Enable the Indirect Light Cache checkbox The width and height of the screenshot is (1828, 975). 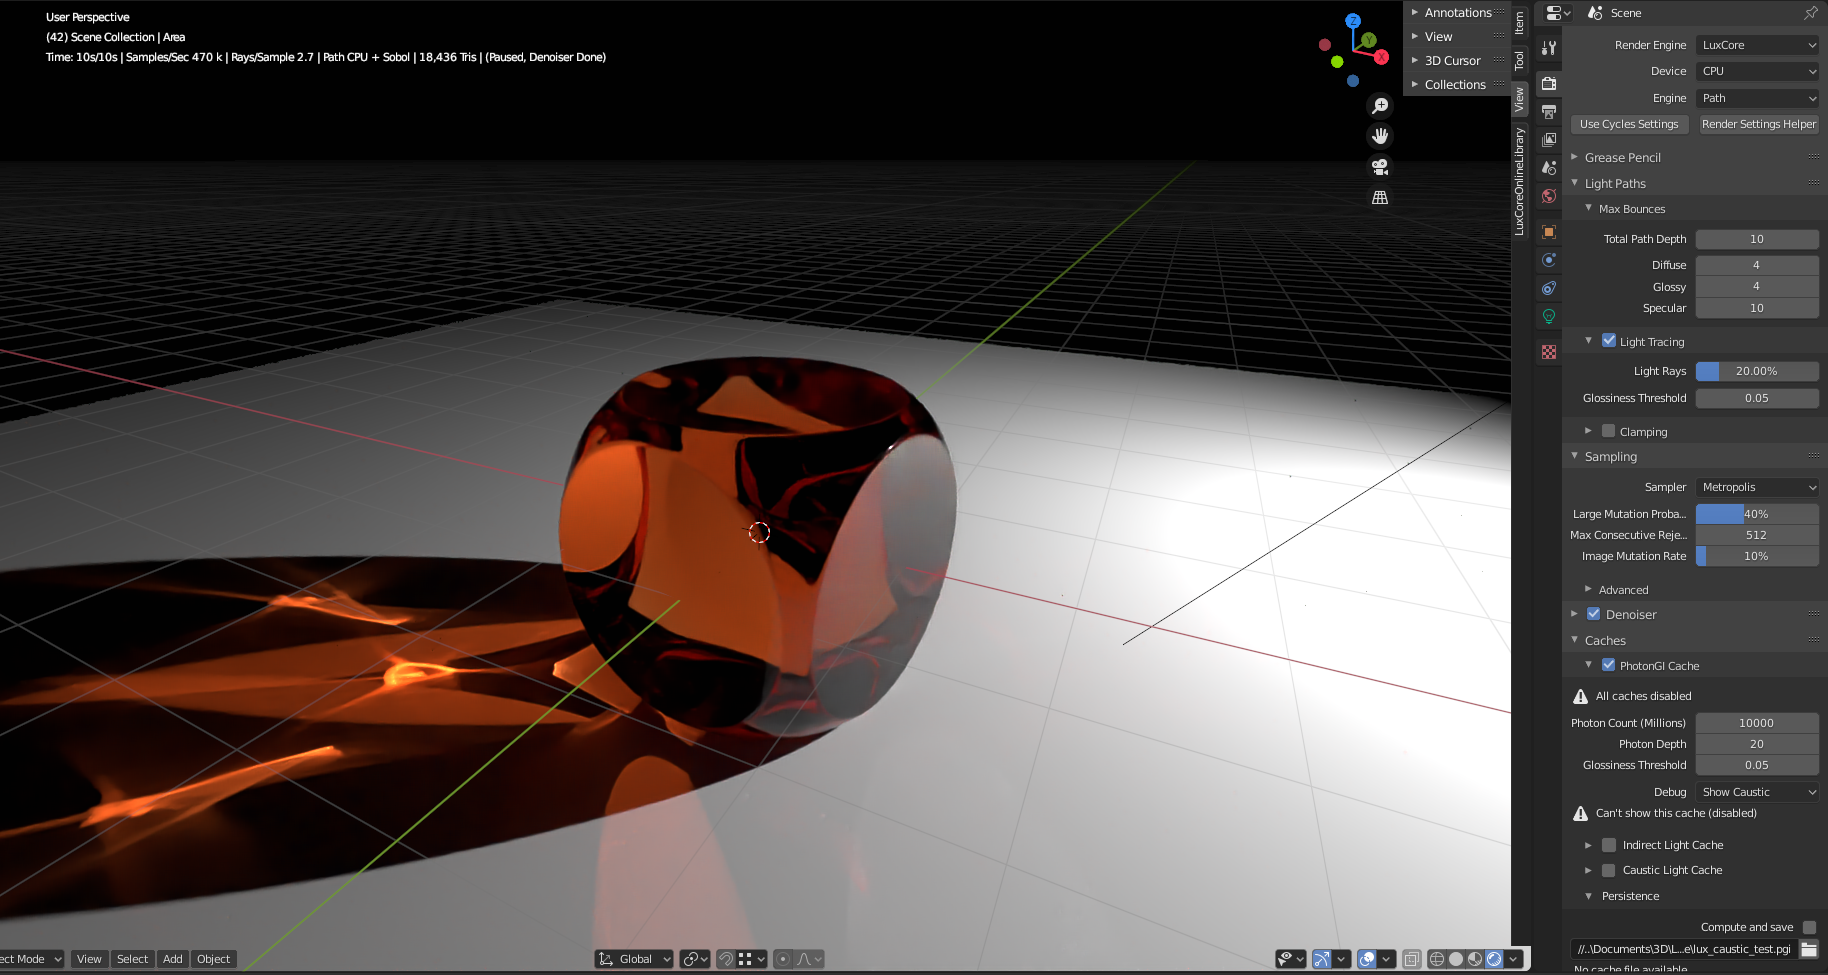pyautogui.click(x=1609, y=845)
